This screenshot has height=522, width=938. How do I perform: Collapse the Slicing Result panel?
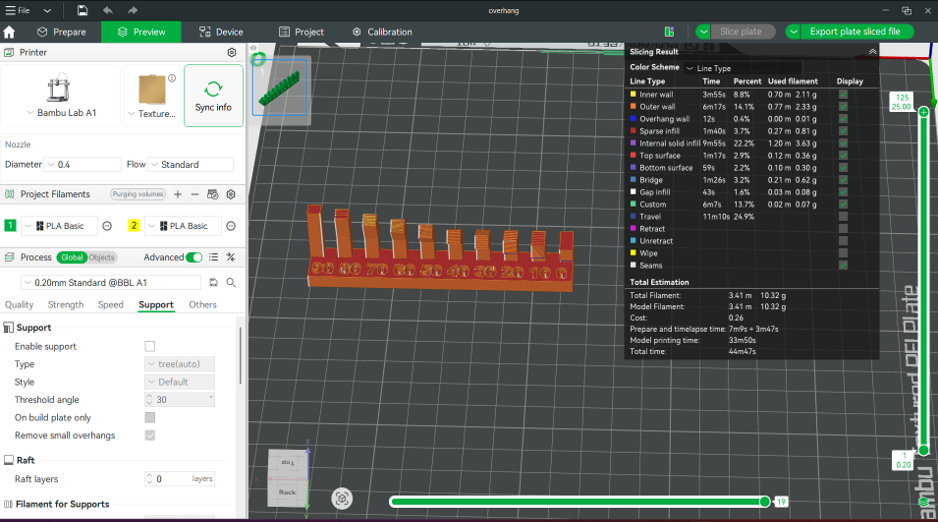(873, 52)
